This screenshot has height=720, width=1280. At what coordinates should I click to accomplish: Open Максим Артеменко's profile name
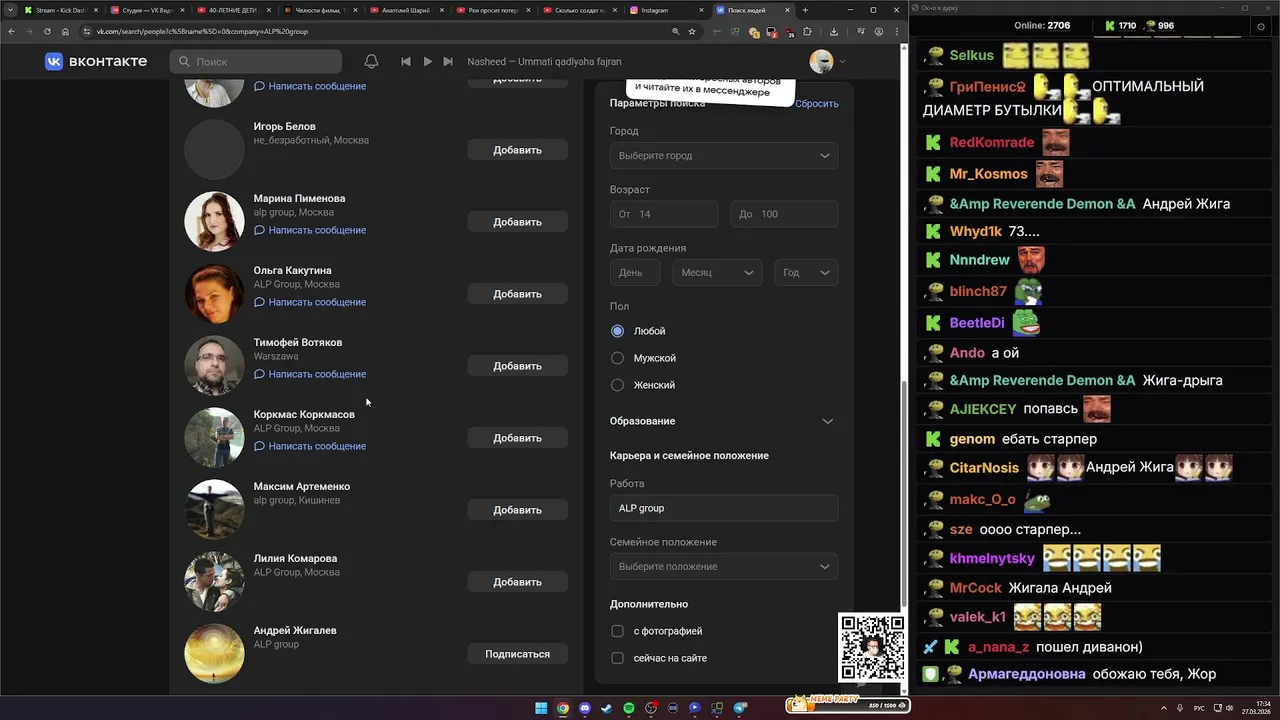click(302, 486)
